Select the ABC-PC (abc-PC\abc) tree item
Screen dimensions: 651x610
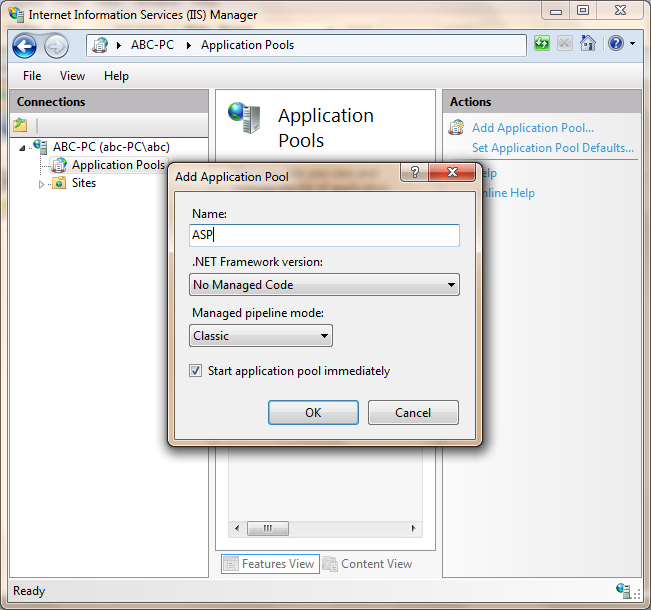point(111,147)
